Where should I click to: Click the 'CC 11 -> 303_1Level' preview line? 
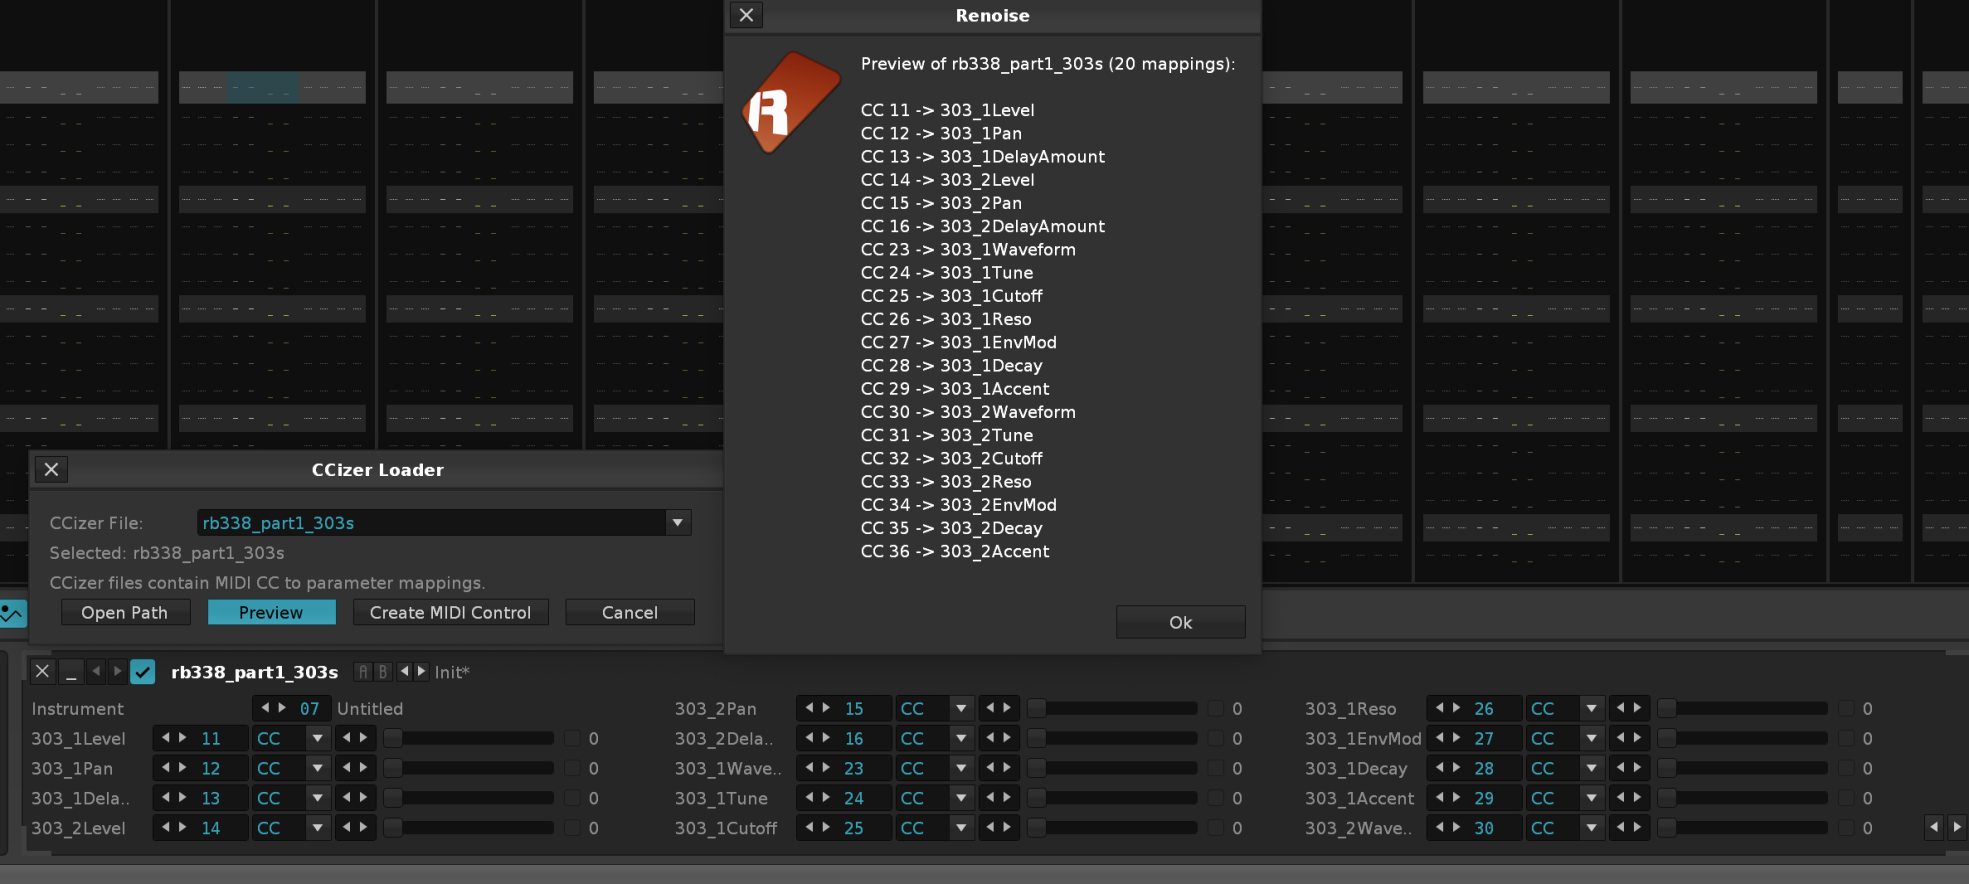tap(947, 110)
